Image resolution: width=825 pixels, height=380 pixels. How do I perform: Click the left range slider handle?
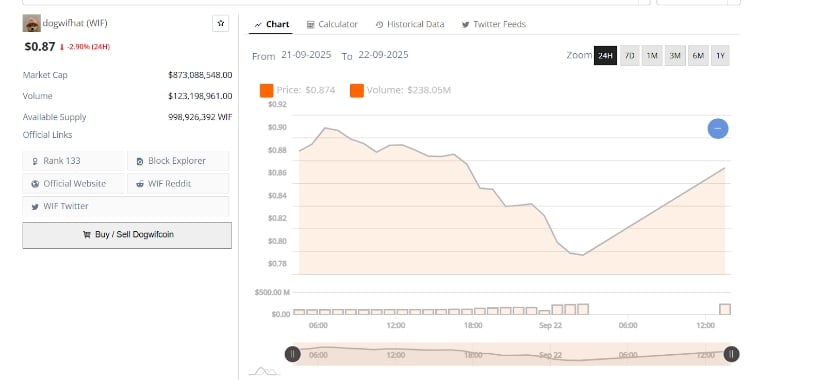pyautogui.click(x=293, y=354)
